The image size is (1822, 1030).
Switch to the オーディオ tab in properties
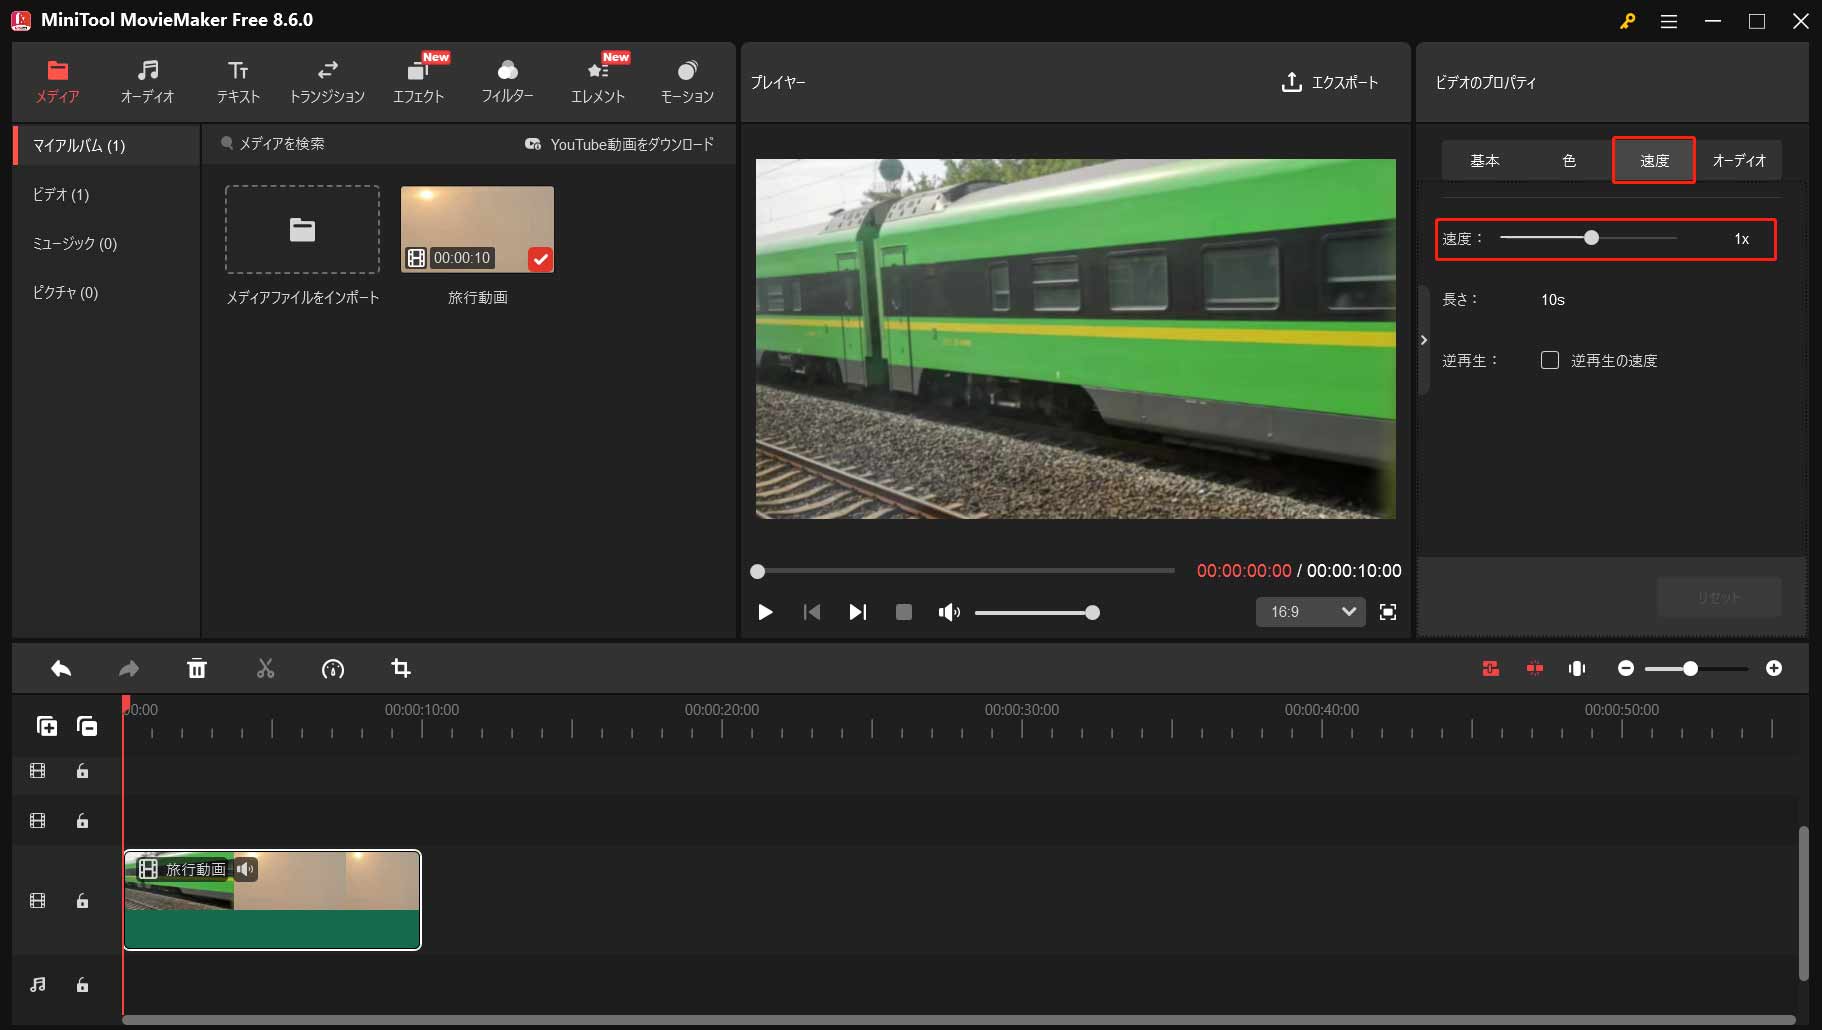pos(1740,160)
